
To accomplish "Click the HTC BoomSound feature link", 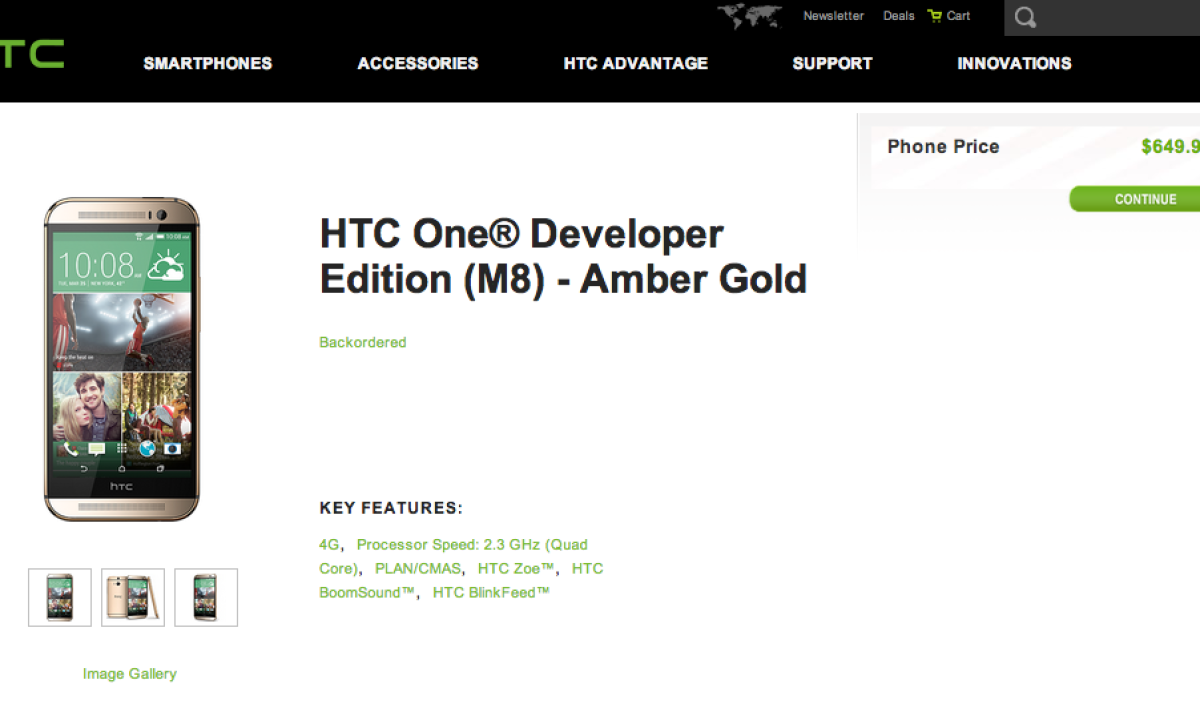I will coord(461,581).
